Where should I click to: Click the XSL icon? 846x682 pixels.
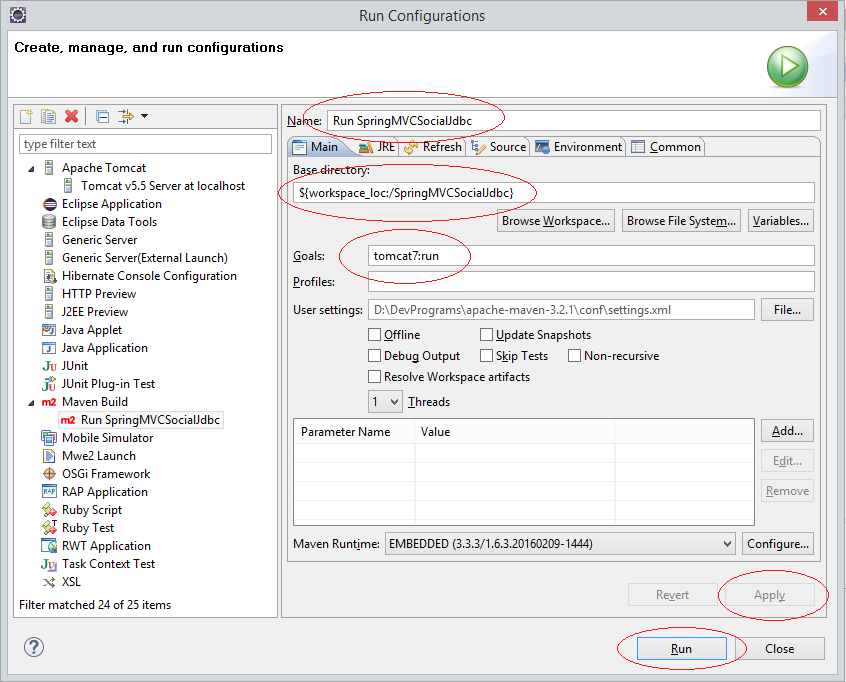[49, 582]
